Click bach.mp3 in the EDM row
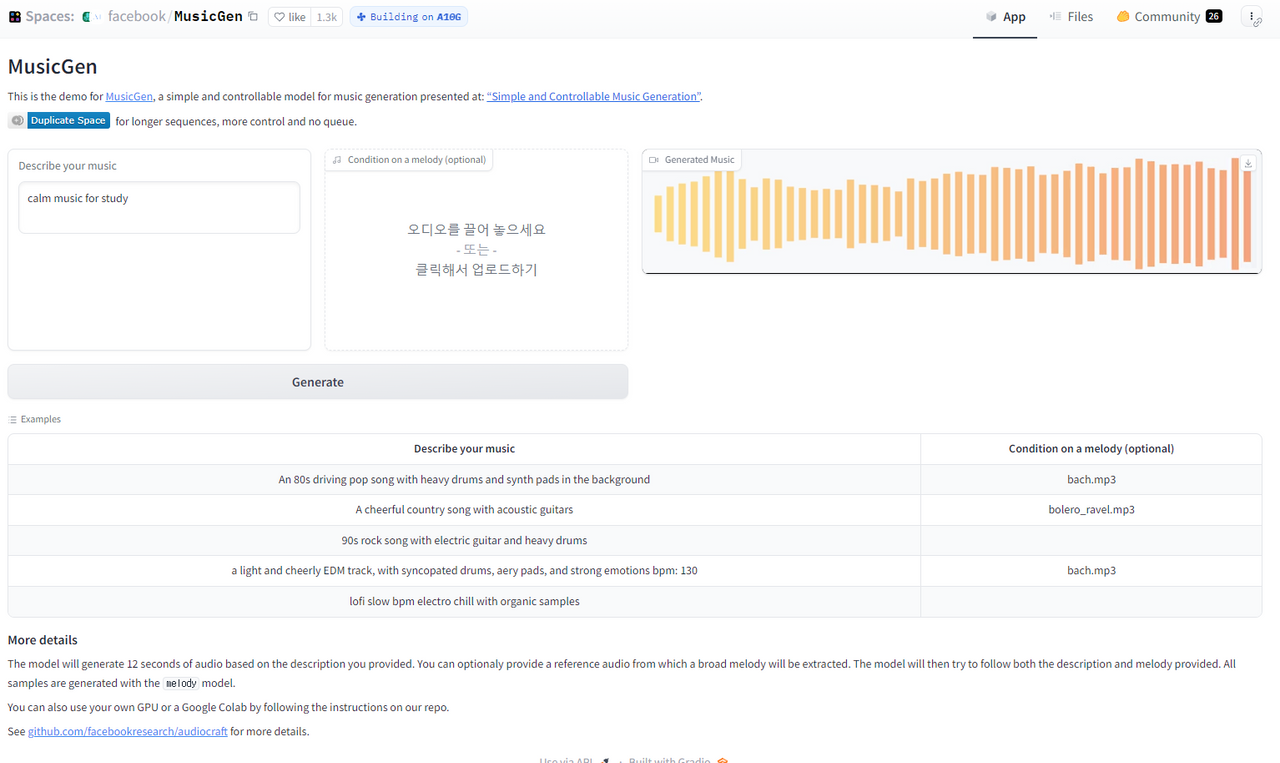The height and width of the screenshot is (763, 1280). 1091,571
